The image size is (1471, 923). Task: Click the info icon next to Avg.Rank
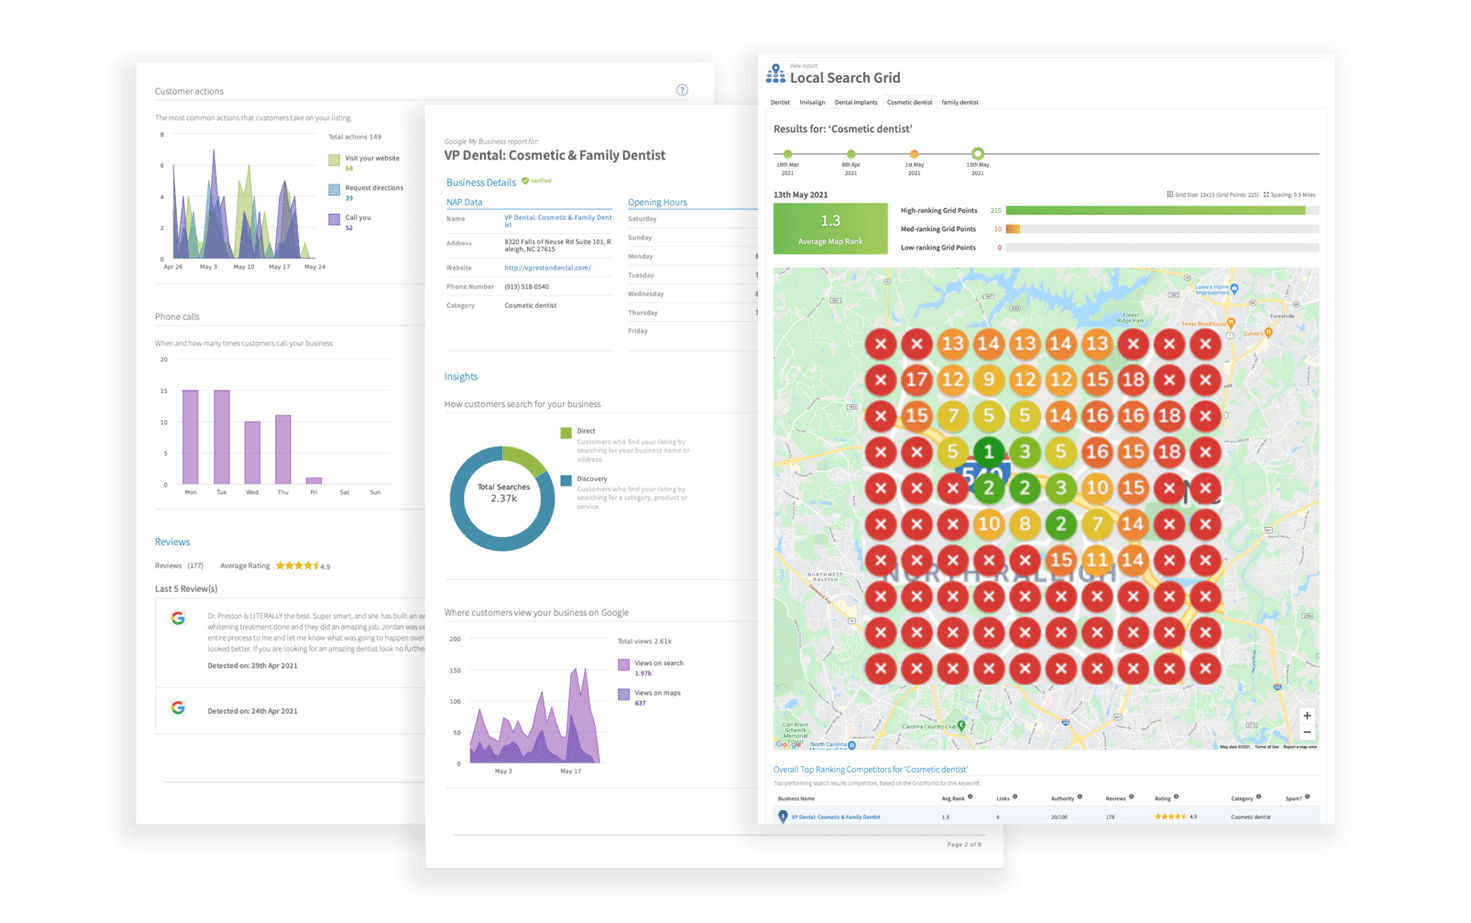click(970, 797)
